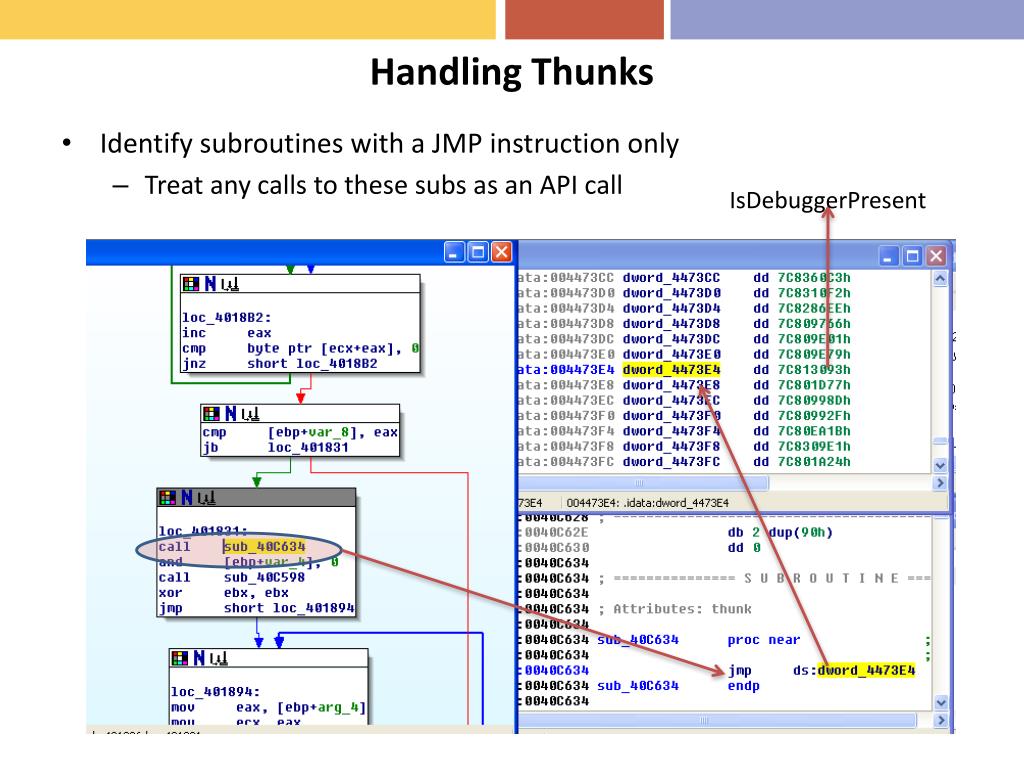Minimize the disassembly listing window
The width and height of the screenshot is (1024, 768).
pos(888,255)
